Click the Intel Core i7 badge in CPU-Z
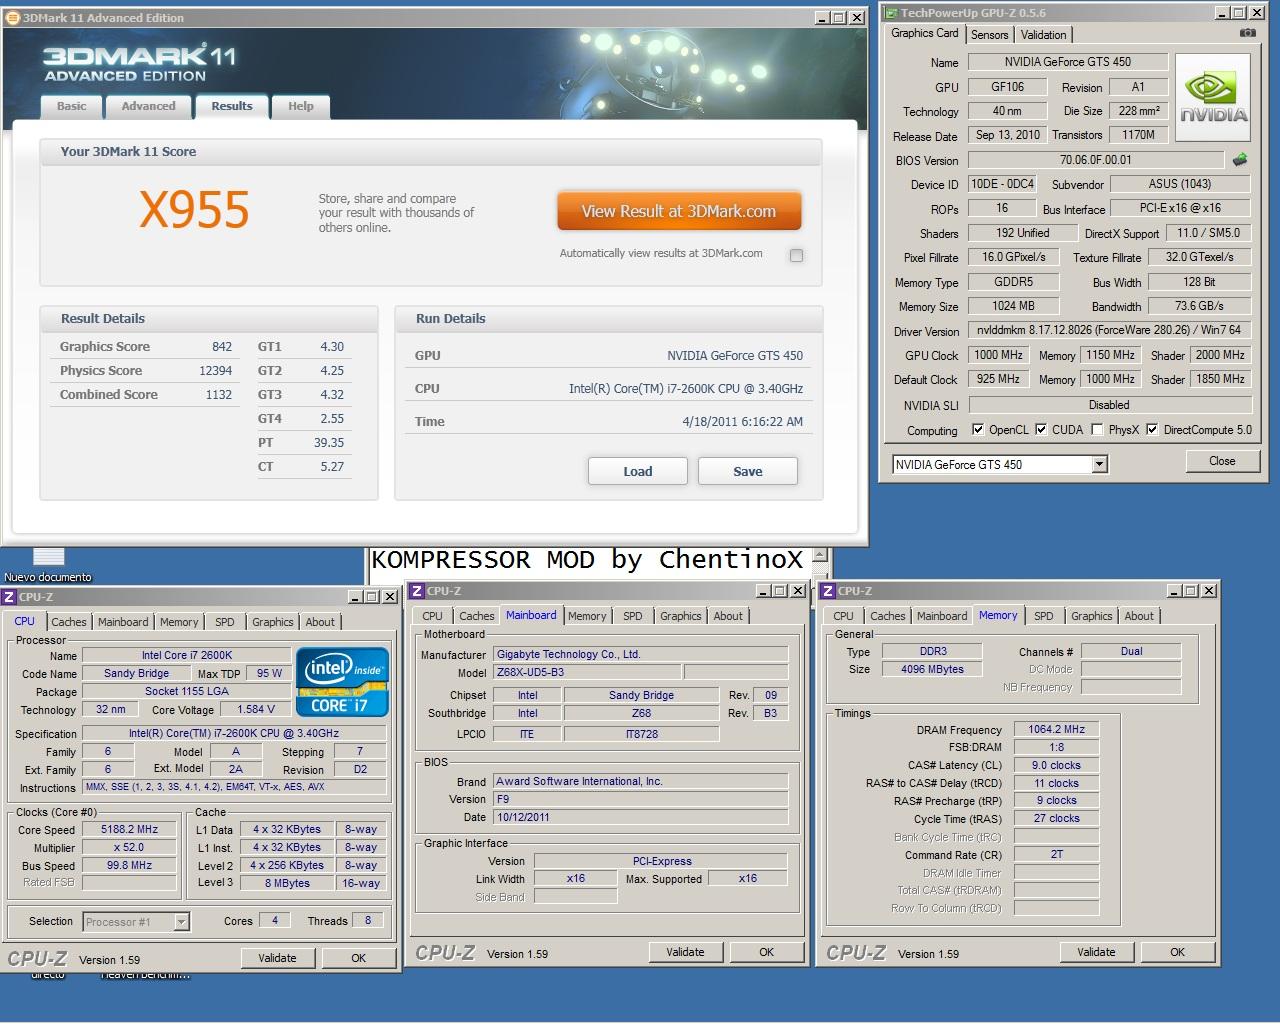The image size is (1280, 1024). [342, 681]
